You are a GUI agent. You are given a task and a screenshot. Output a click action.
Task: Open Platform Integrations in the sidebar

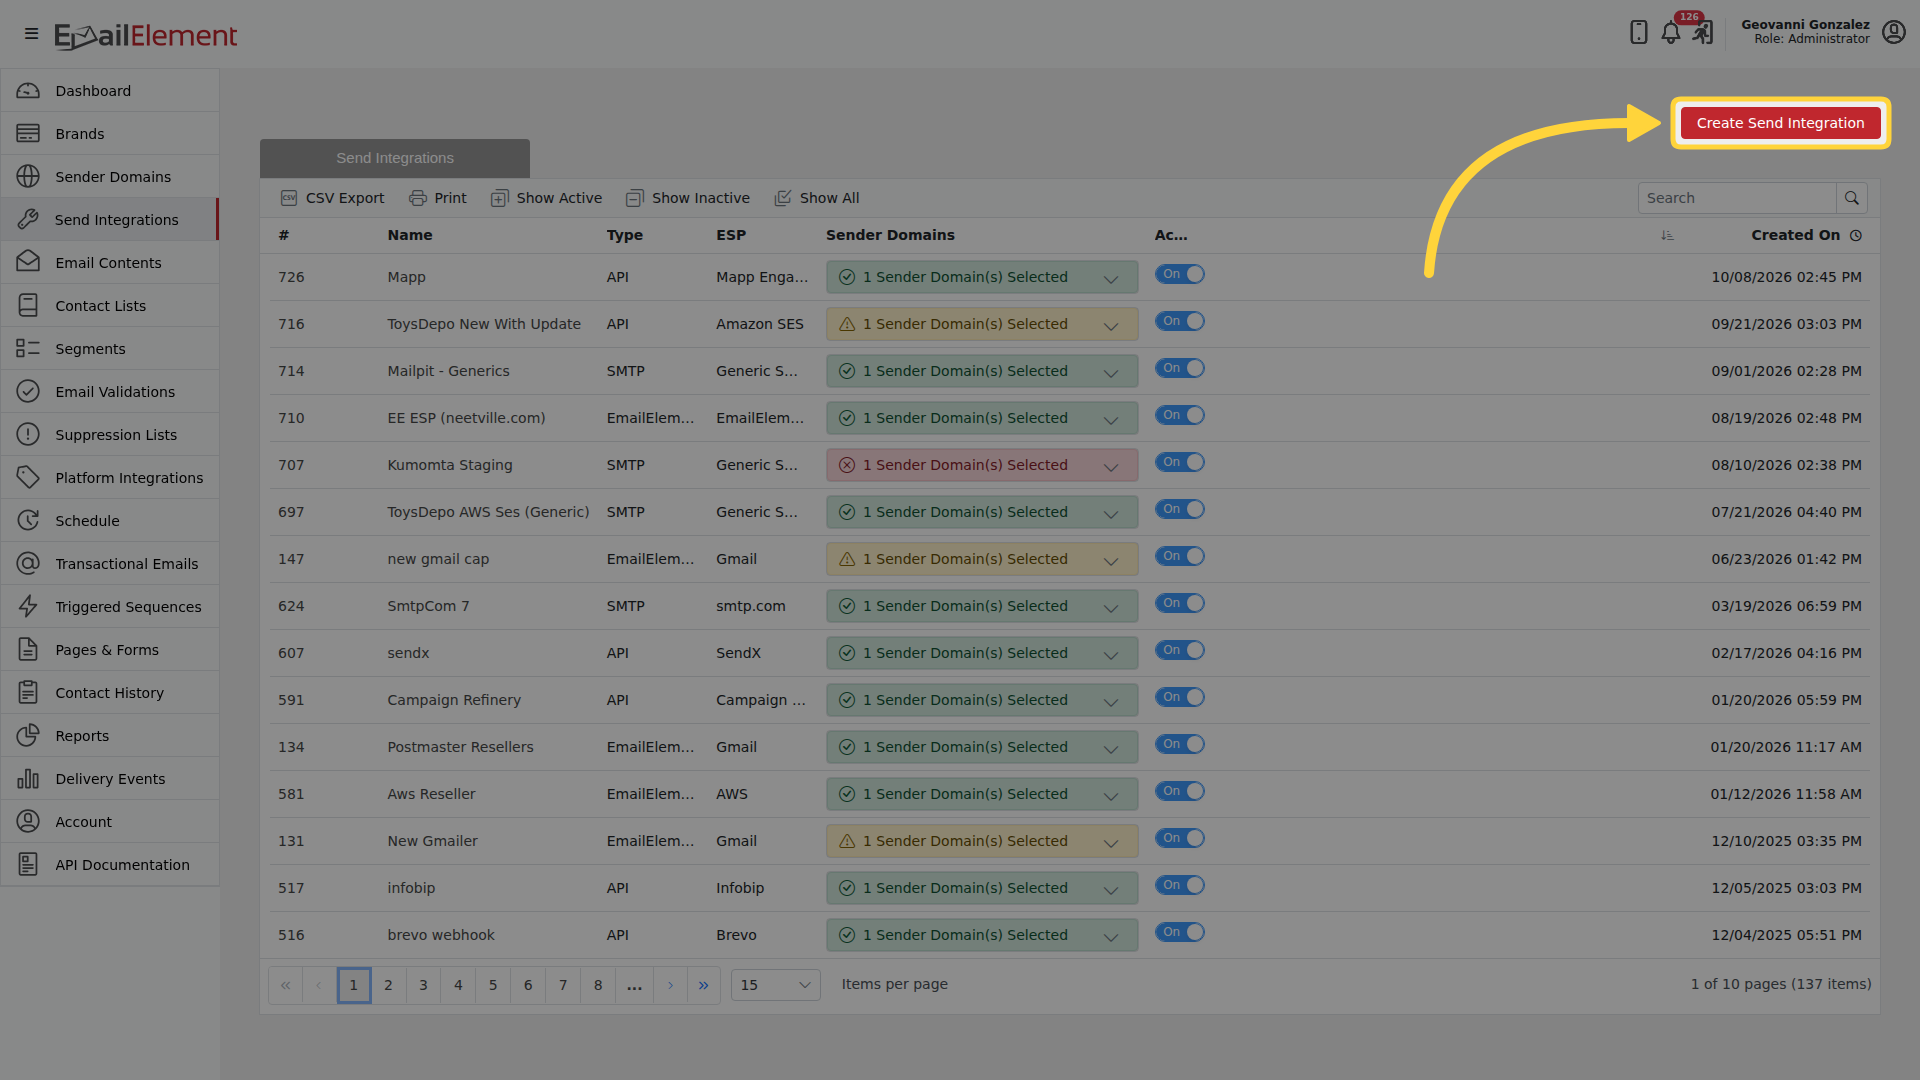click(110, 478)
